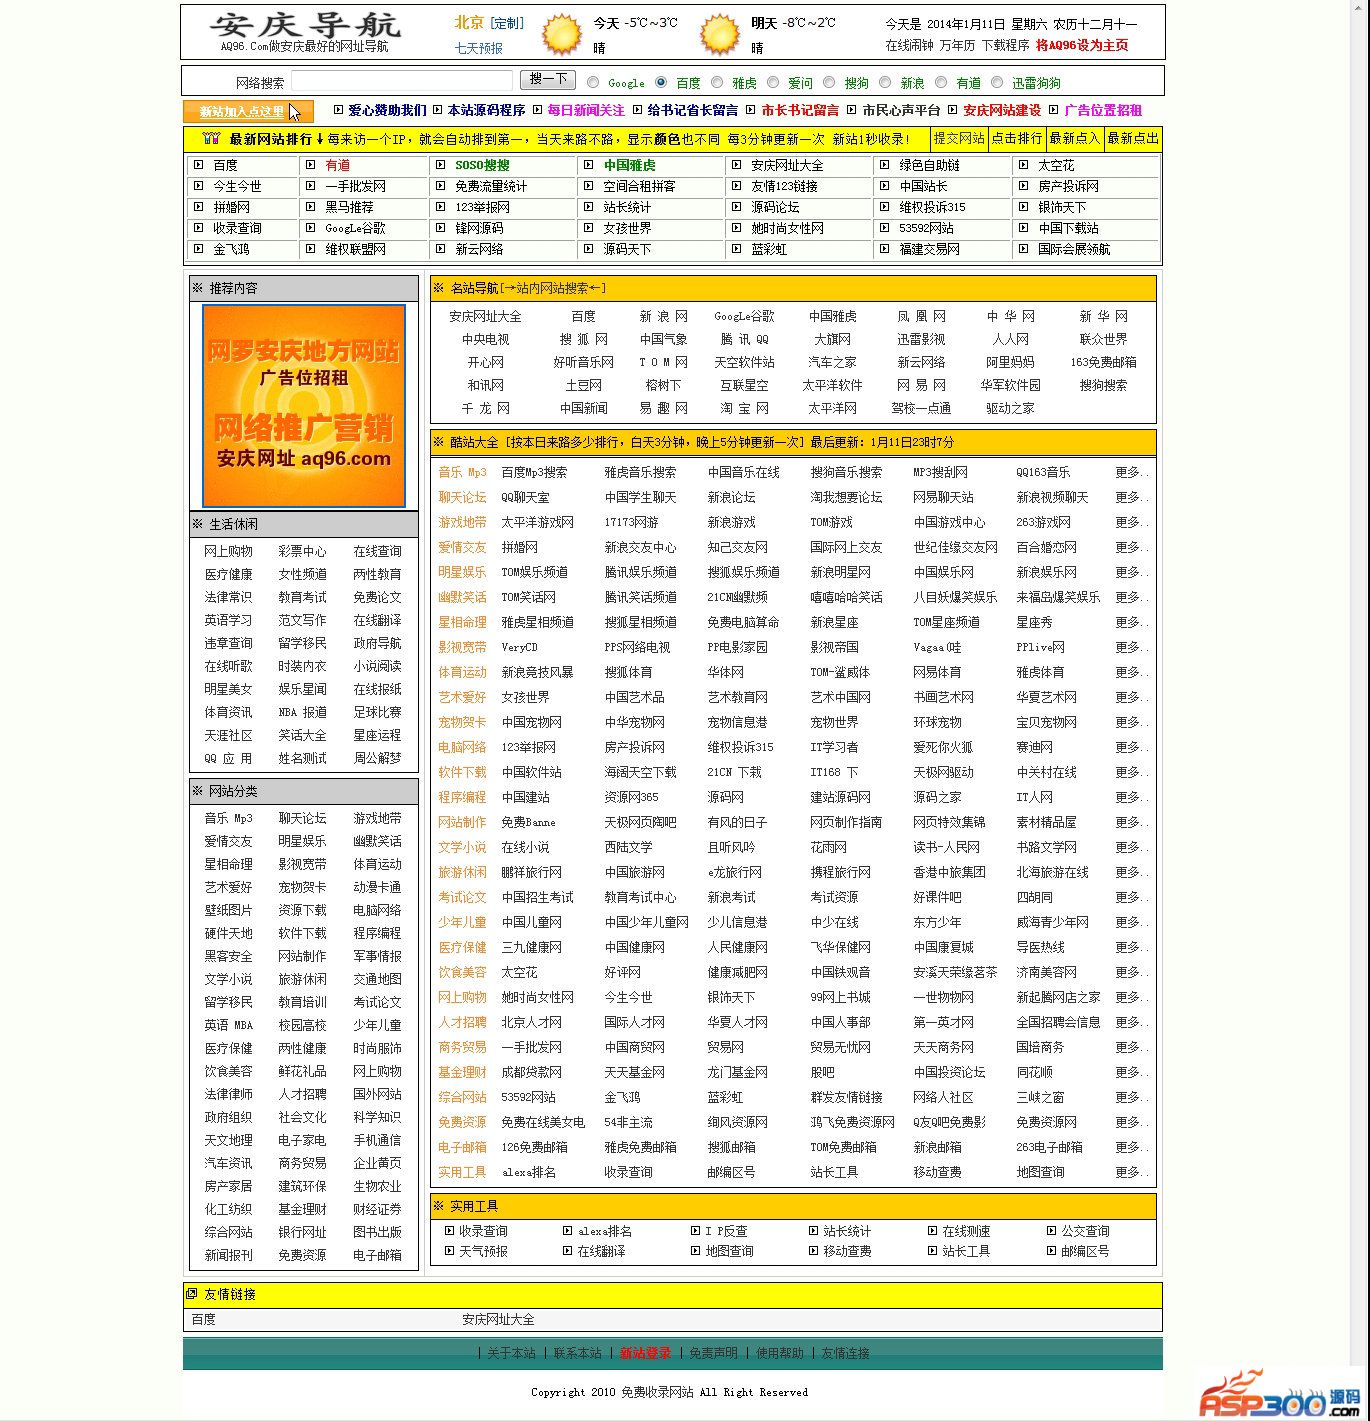Viewport: 1370px width, 1421px height.
Task: Open 黑客安全 under 网站分类
Action: [229, 956]
